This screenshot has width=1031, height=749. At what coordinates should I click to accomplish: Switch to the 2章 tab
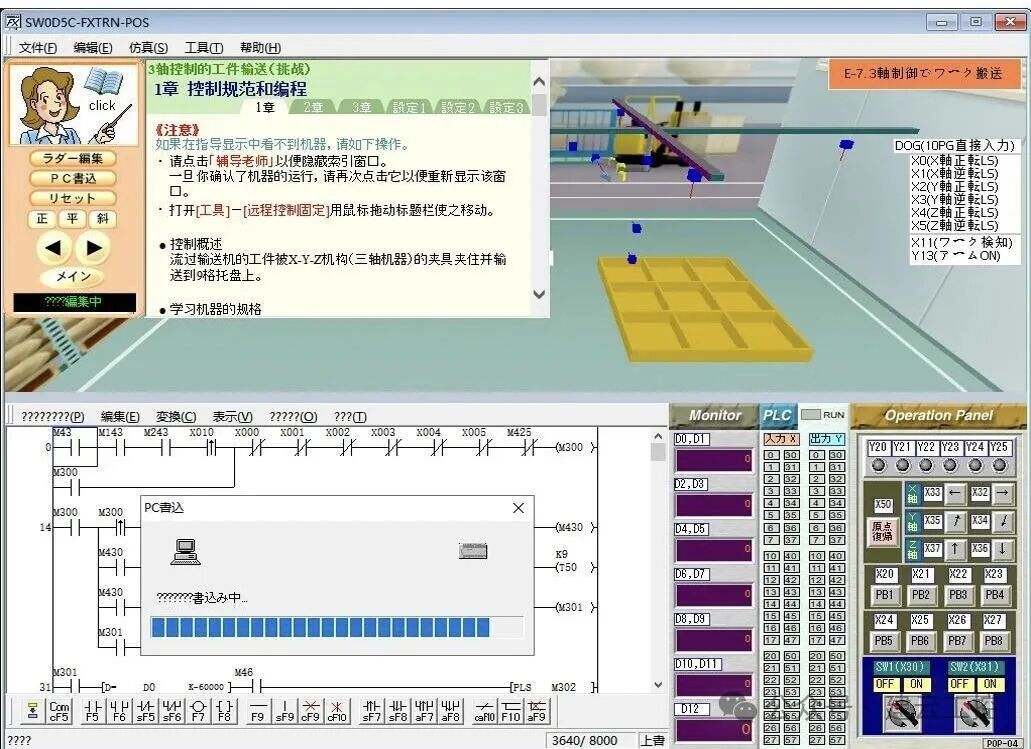coord(314,107)
